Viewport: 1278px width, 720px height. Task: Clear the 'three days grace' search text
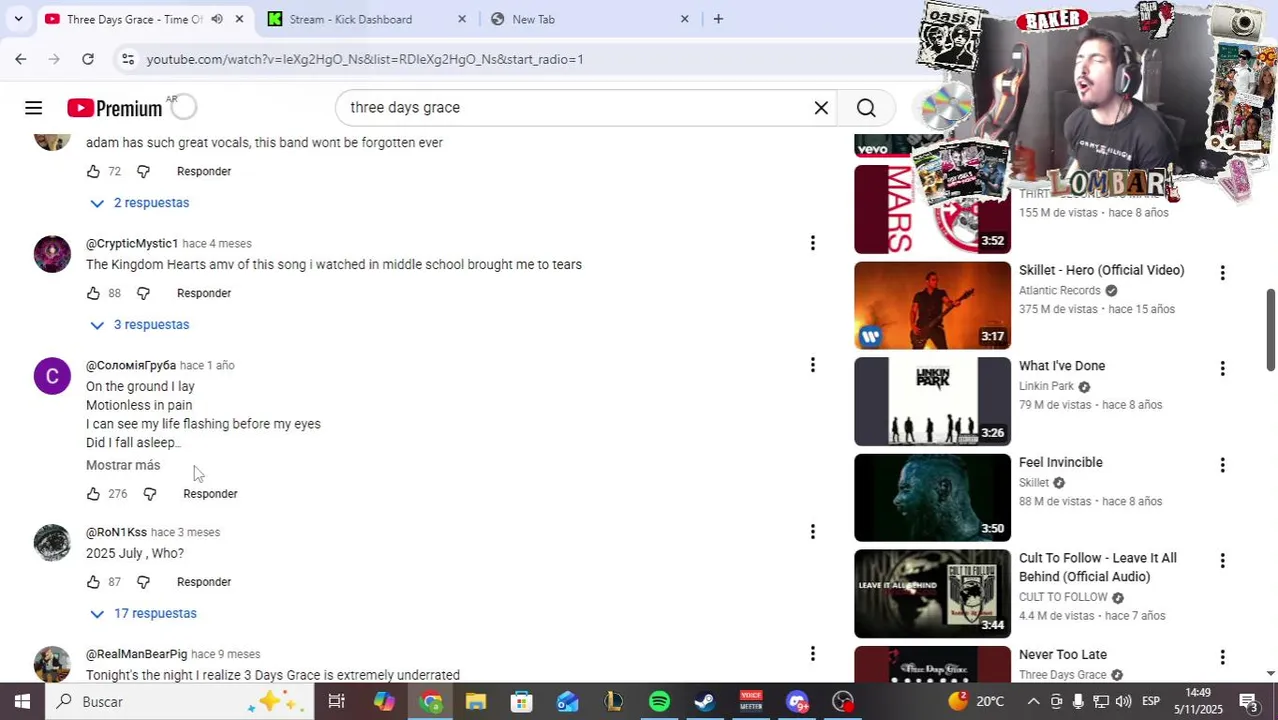[x=821, y=108]
